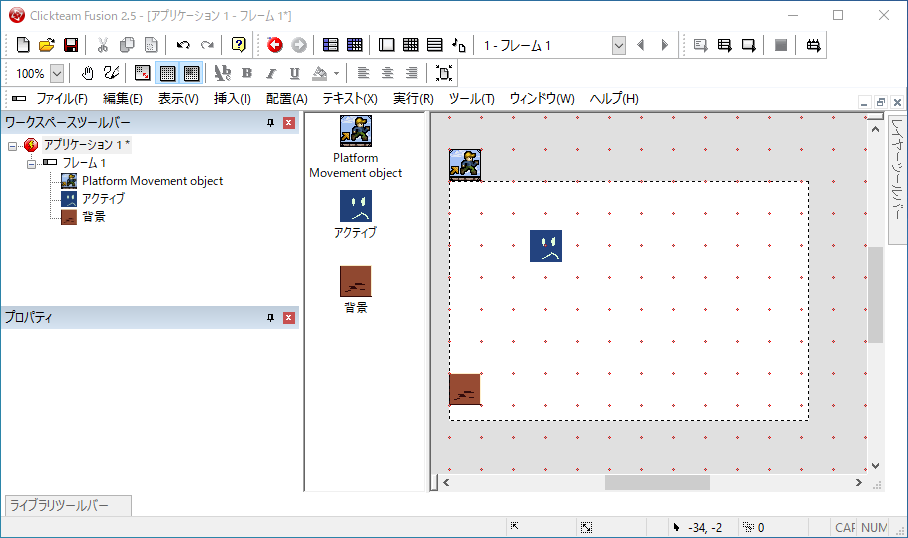
Task: Collapse the フレーム 1 tree node
Action: [31, 163]
